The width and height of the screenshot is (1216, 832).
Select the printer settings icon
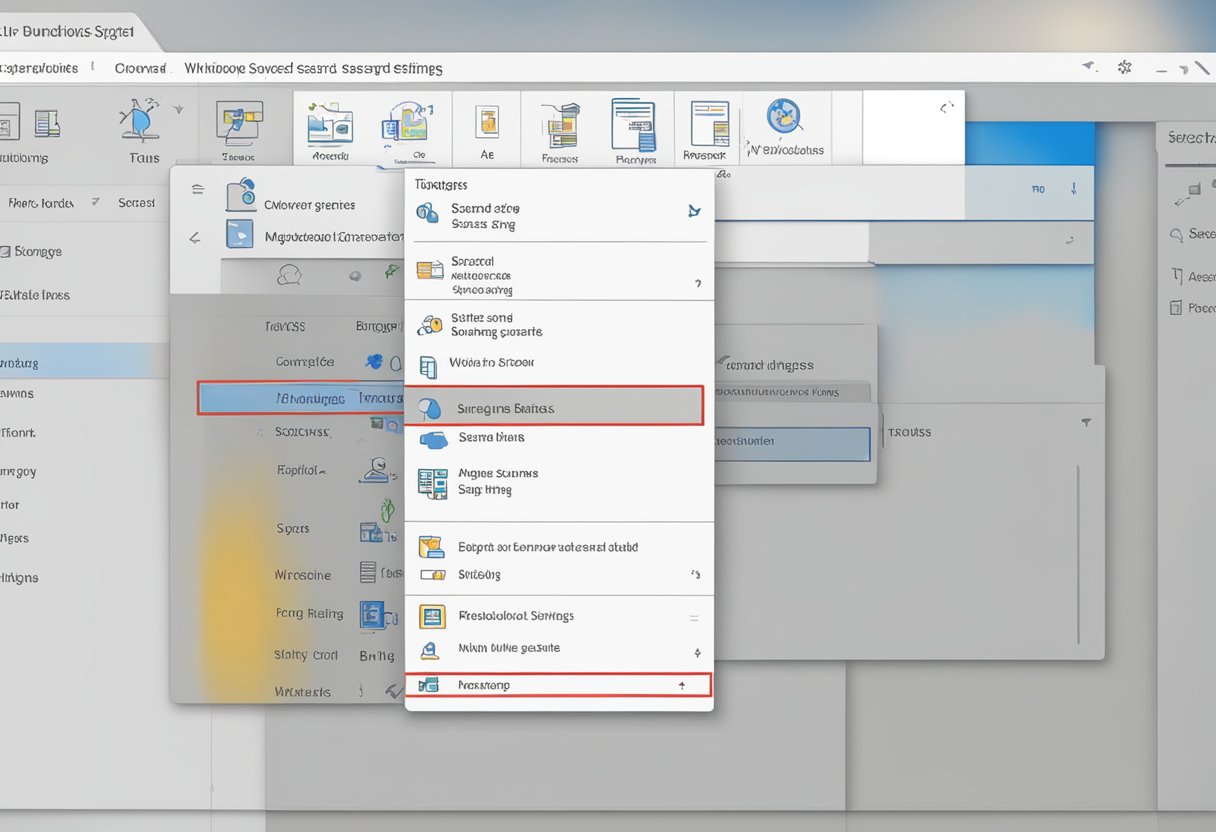(432, 616)
